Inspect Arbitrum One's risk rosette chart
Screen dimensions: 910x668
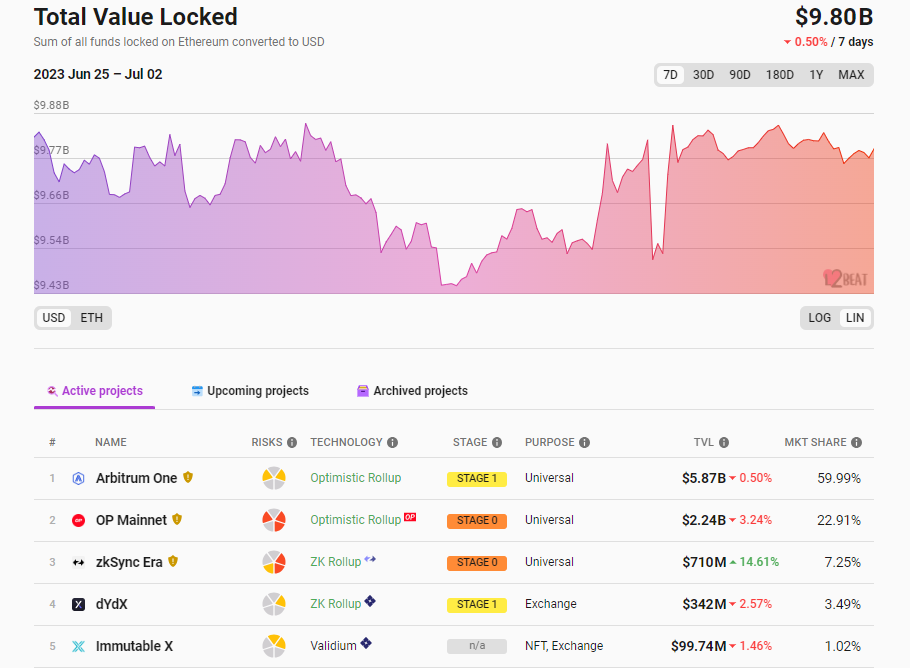274,478
